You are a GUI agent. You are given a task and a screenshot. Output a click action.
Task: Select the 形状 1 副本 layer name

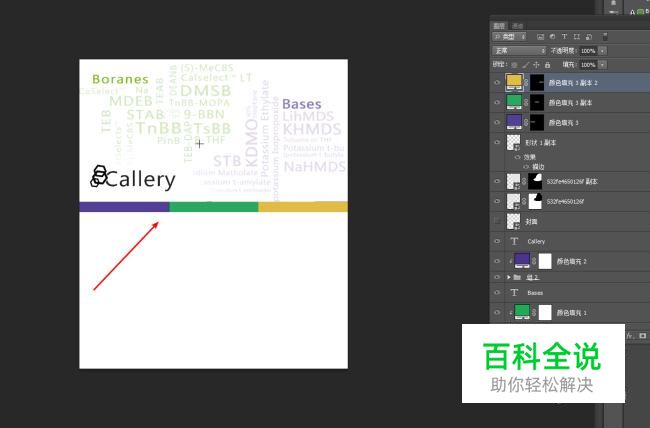tap(541, 143)
